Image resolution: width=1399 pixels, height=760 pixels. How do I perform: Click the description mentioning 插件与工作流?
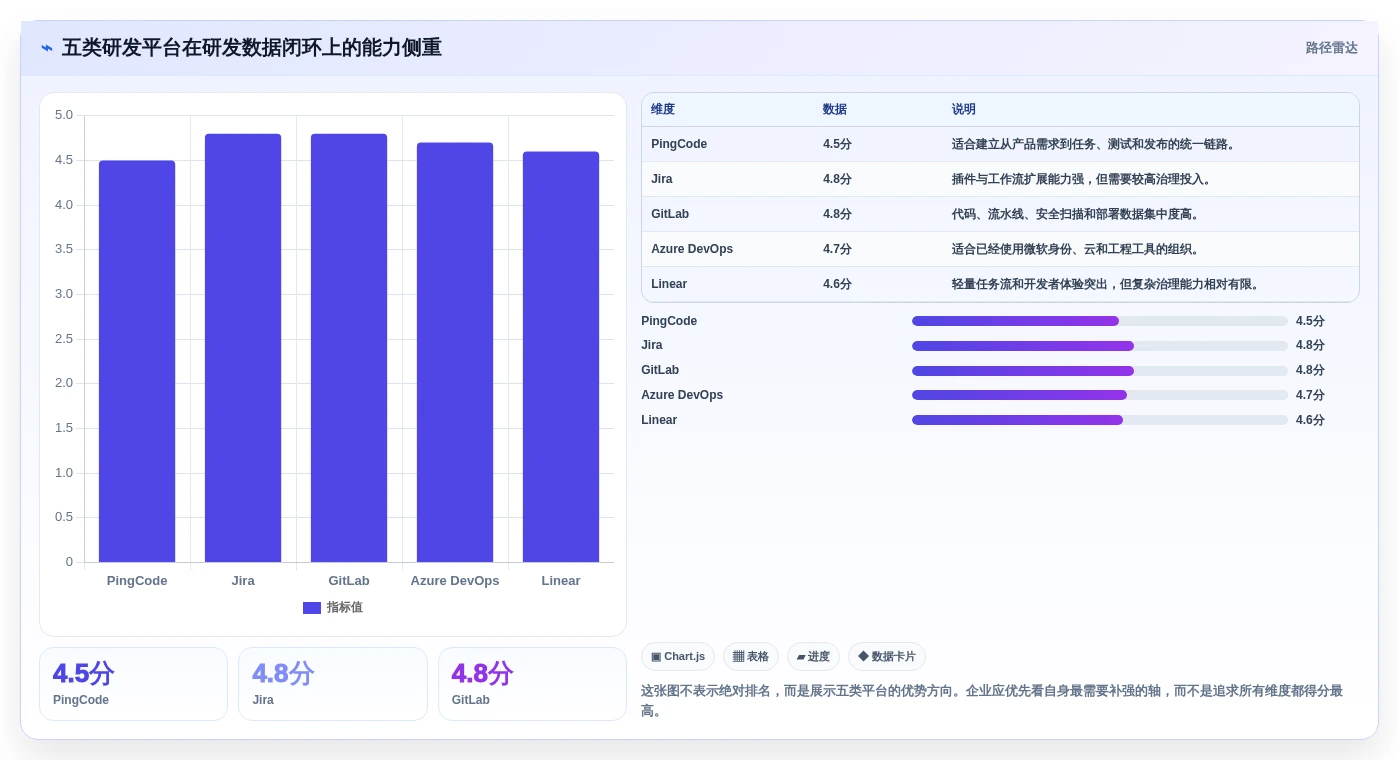[1082, 179]
